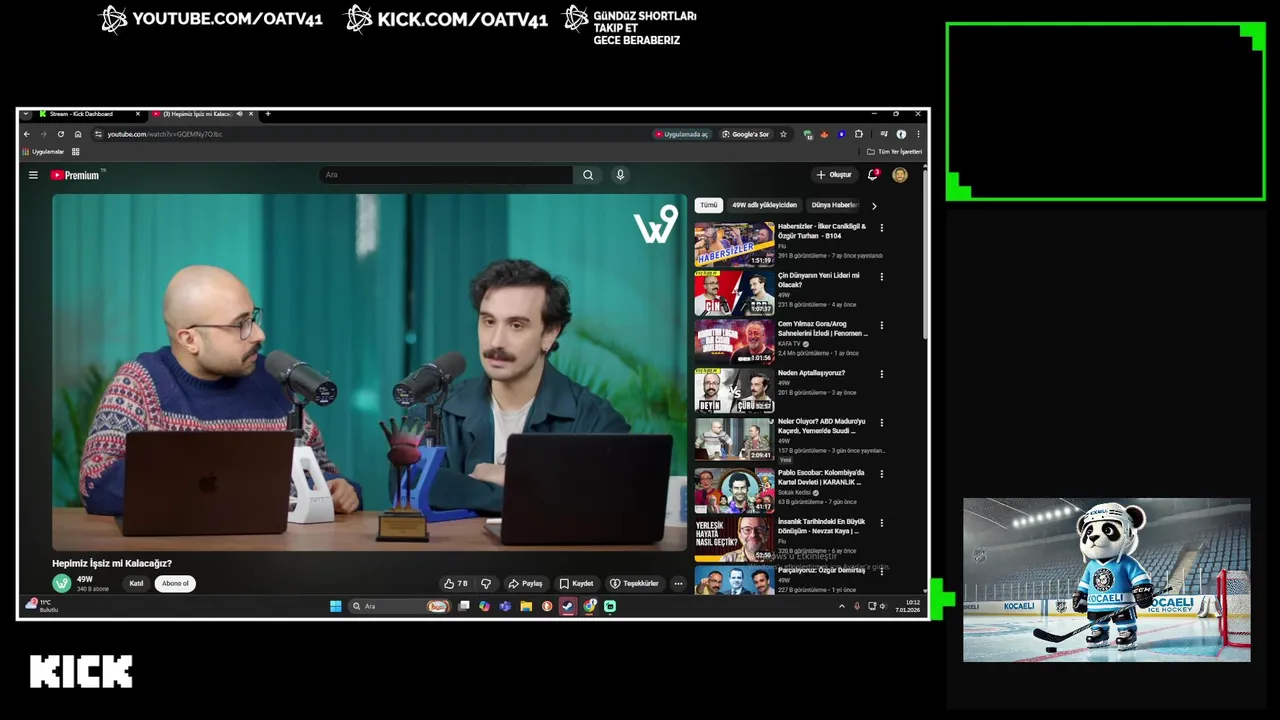Open more actions ellipsis under video
The height and width of the screenshot is (720, 1280).
pos(678,583)
